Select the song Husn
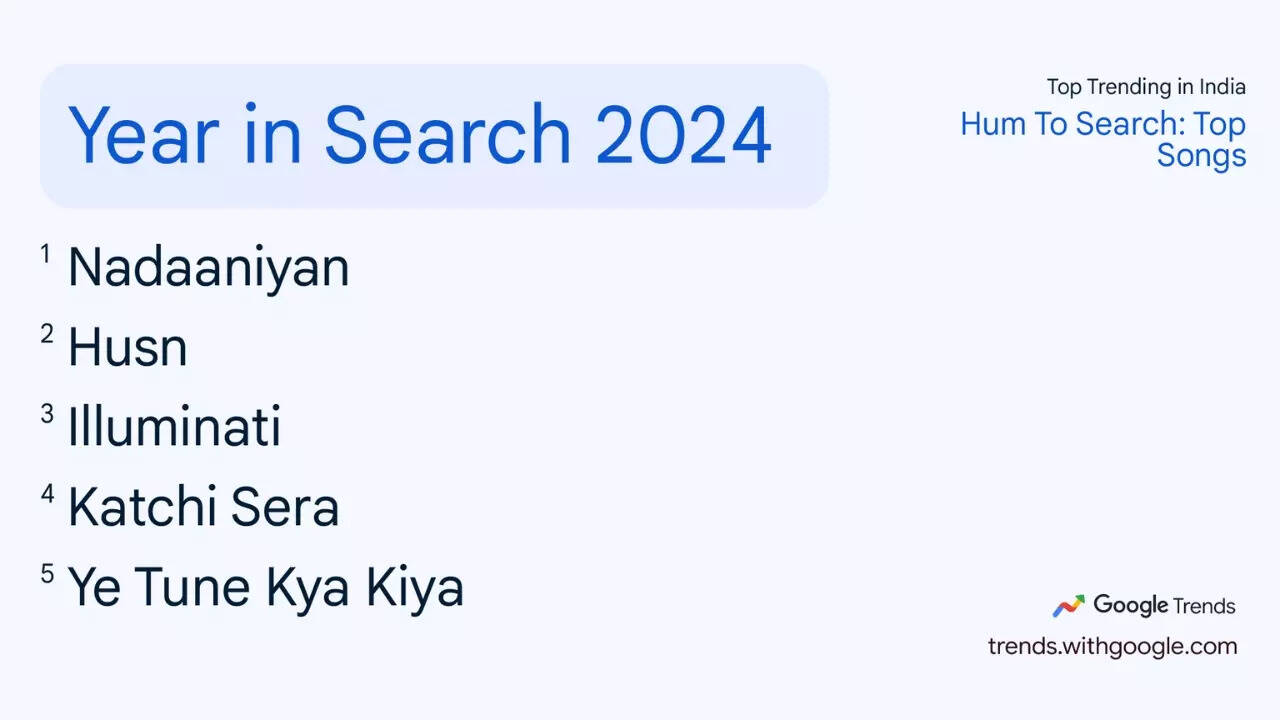This screenshot has width=1280, height=720. click(x=127, y=348)
